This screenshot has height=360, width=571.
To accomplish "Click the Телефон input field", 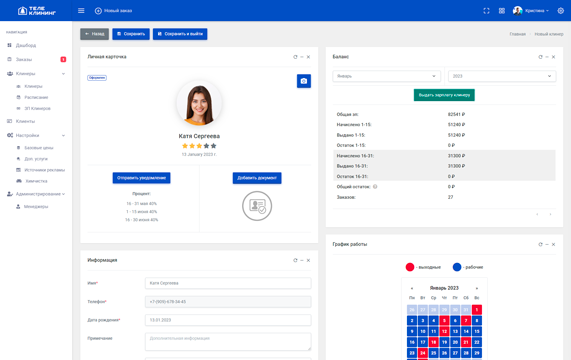I will [x=228, y=302].
